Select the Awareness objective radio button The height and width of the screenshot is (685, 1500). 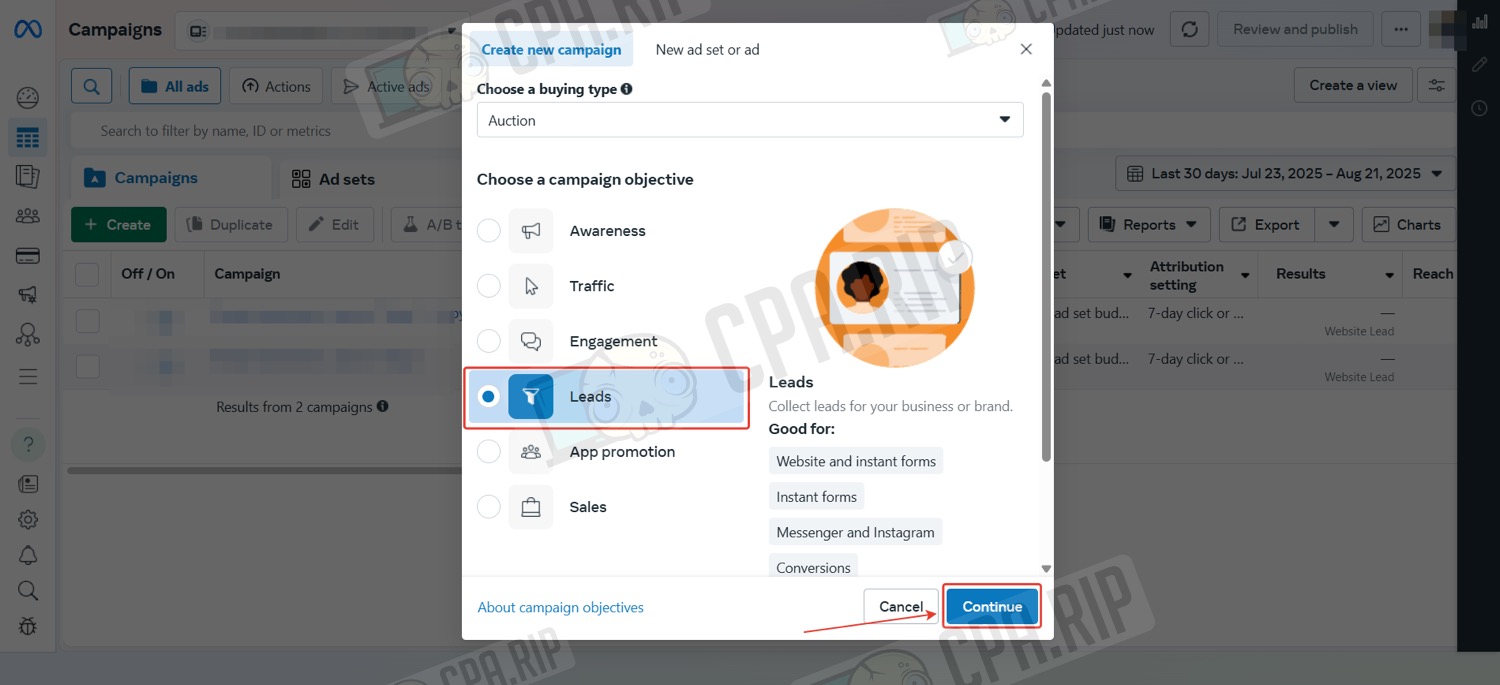(489, 231)
